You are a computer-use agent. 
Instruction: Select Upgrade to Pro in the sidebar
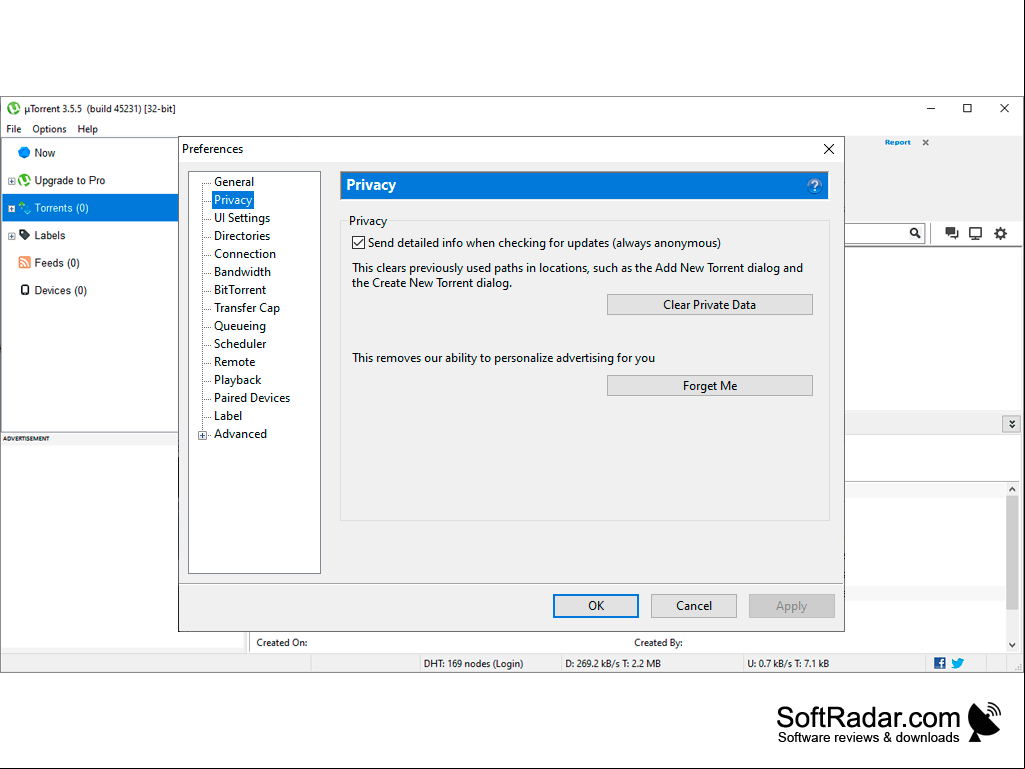[69, 180]
